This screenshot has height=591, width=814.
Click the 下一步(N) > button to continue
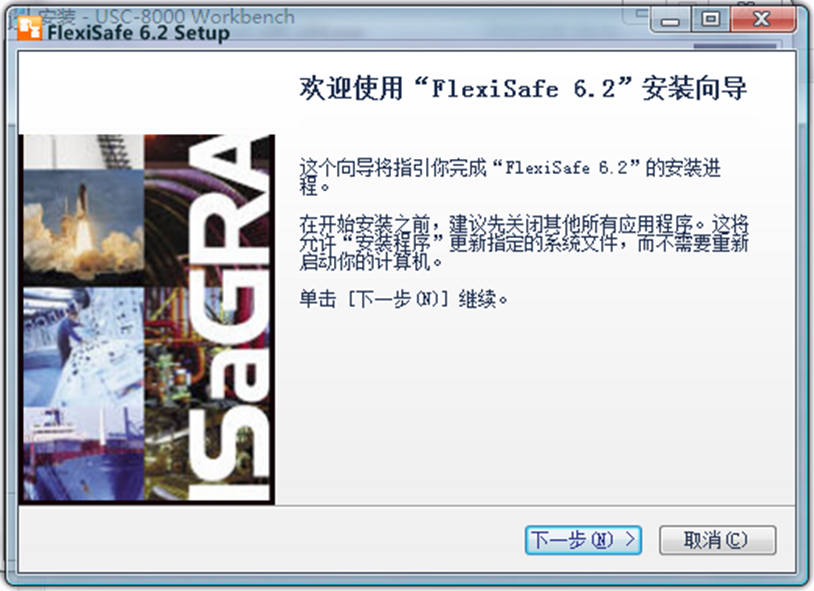[x=582, y=539]
